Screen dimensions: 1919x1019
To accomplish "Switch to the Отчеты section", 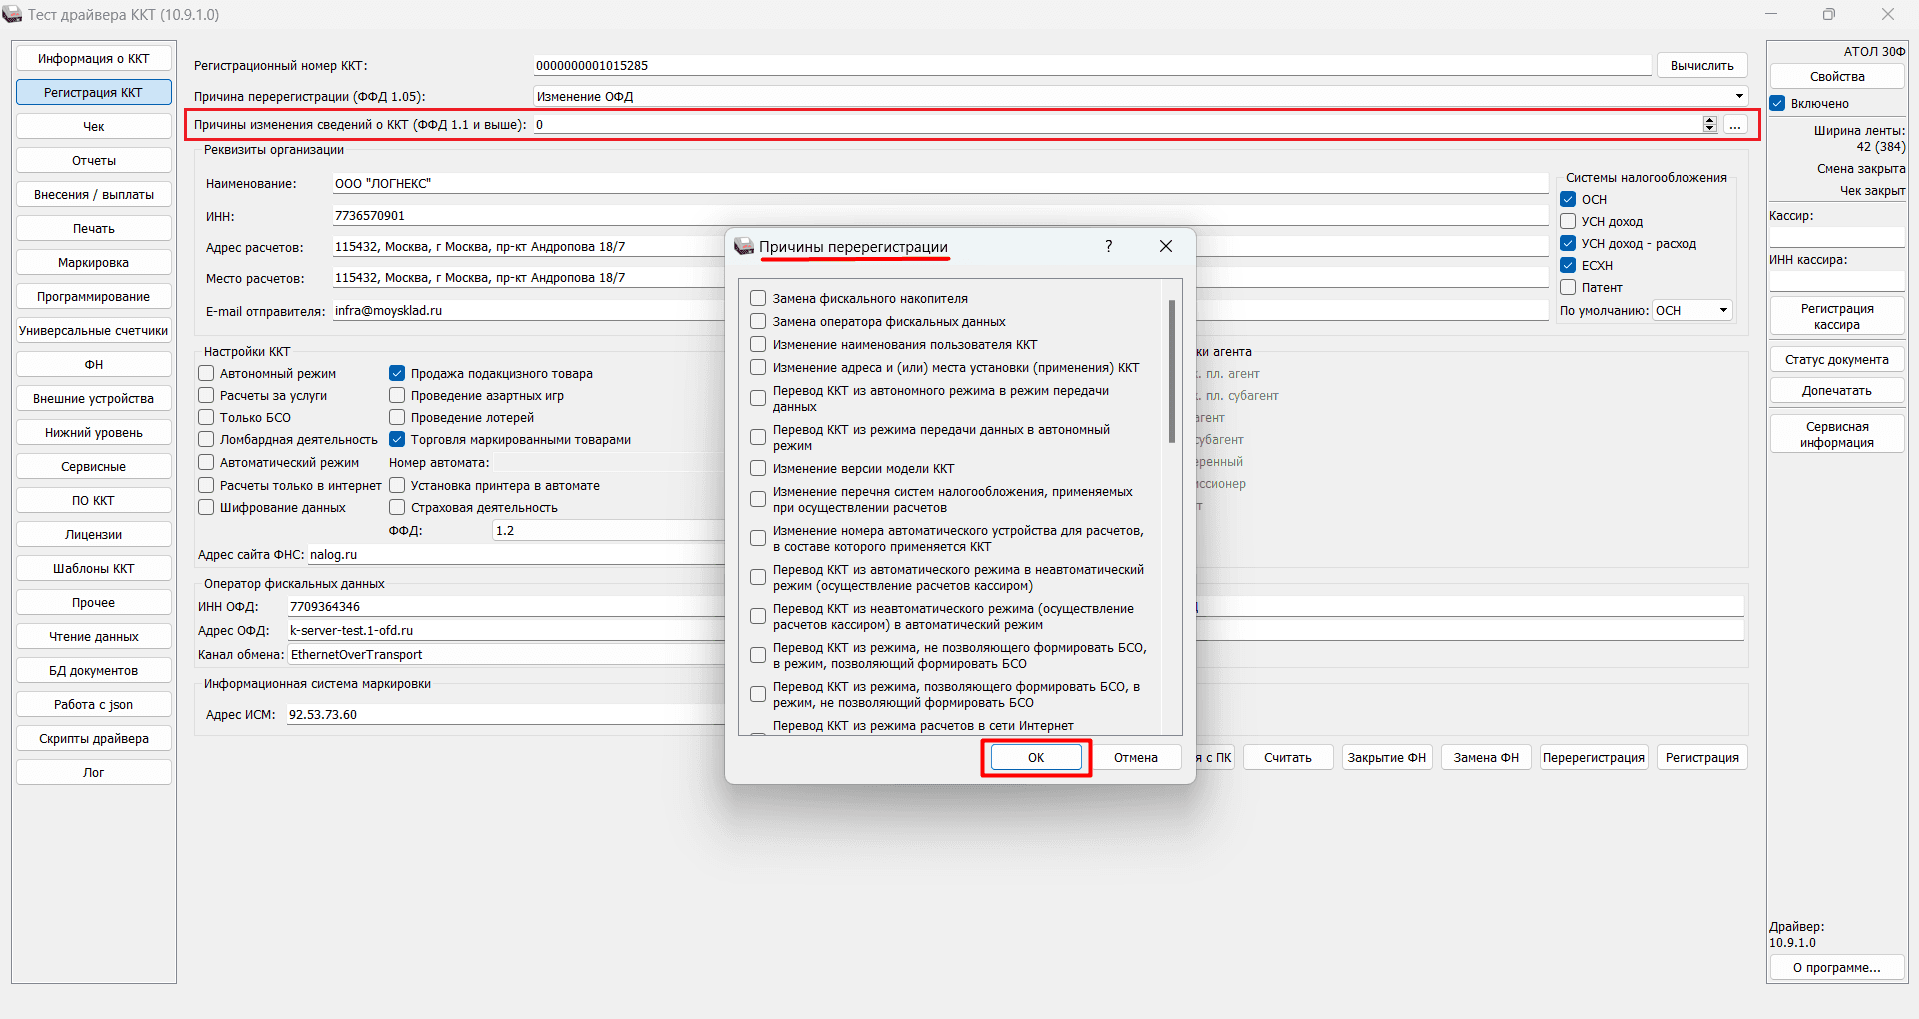I will [94, 161].
